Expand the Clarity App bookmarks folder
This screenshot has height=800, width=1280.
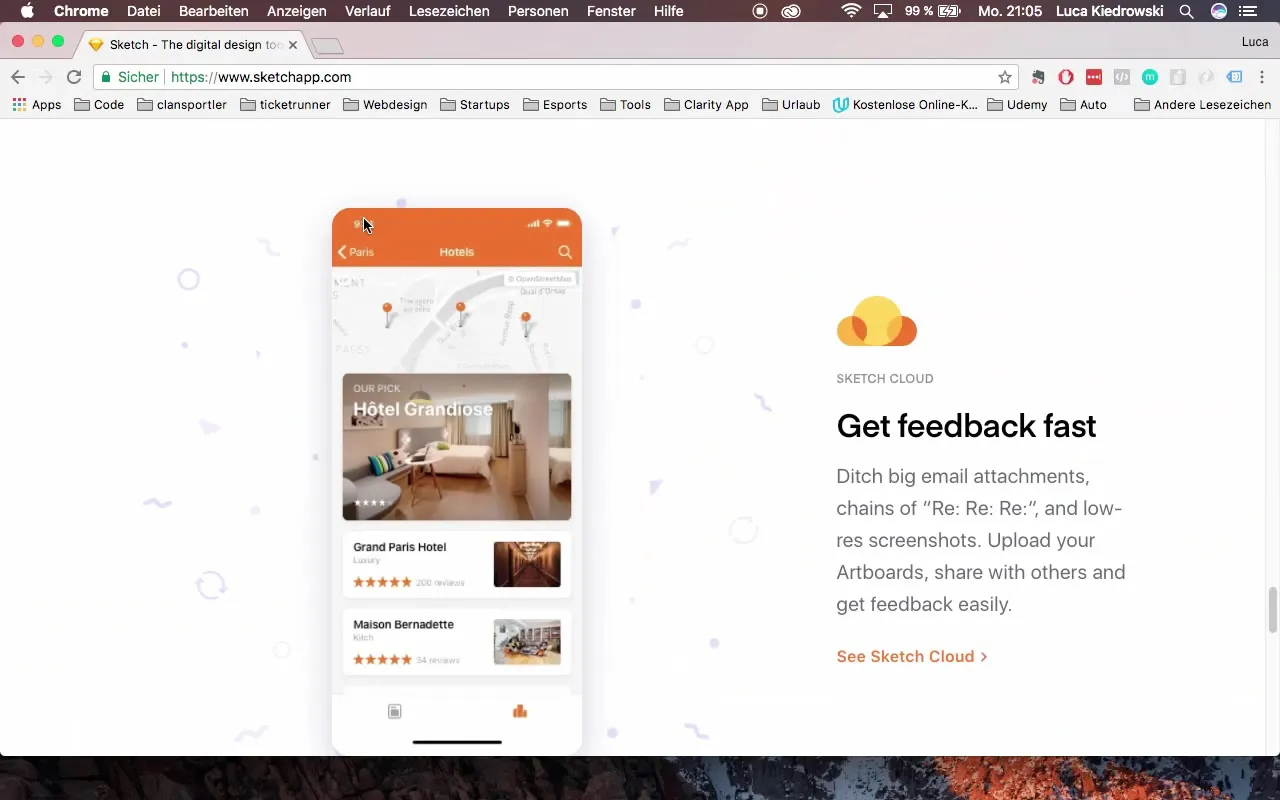[x=707, y=104]
